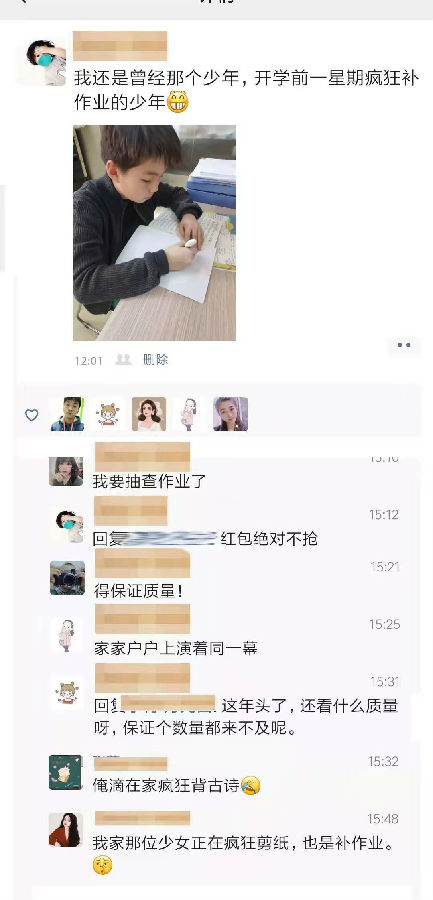Click the 删除 delete link
This screenshot has width=433, height=900.
(155, 360)
